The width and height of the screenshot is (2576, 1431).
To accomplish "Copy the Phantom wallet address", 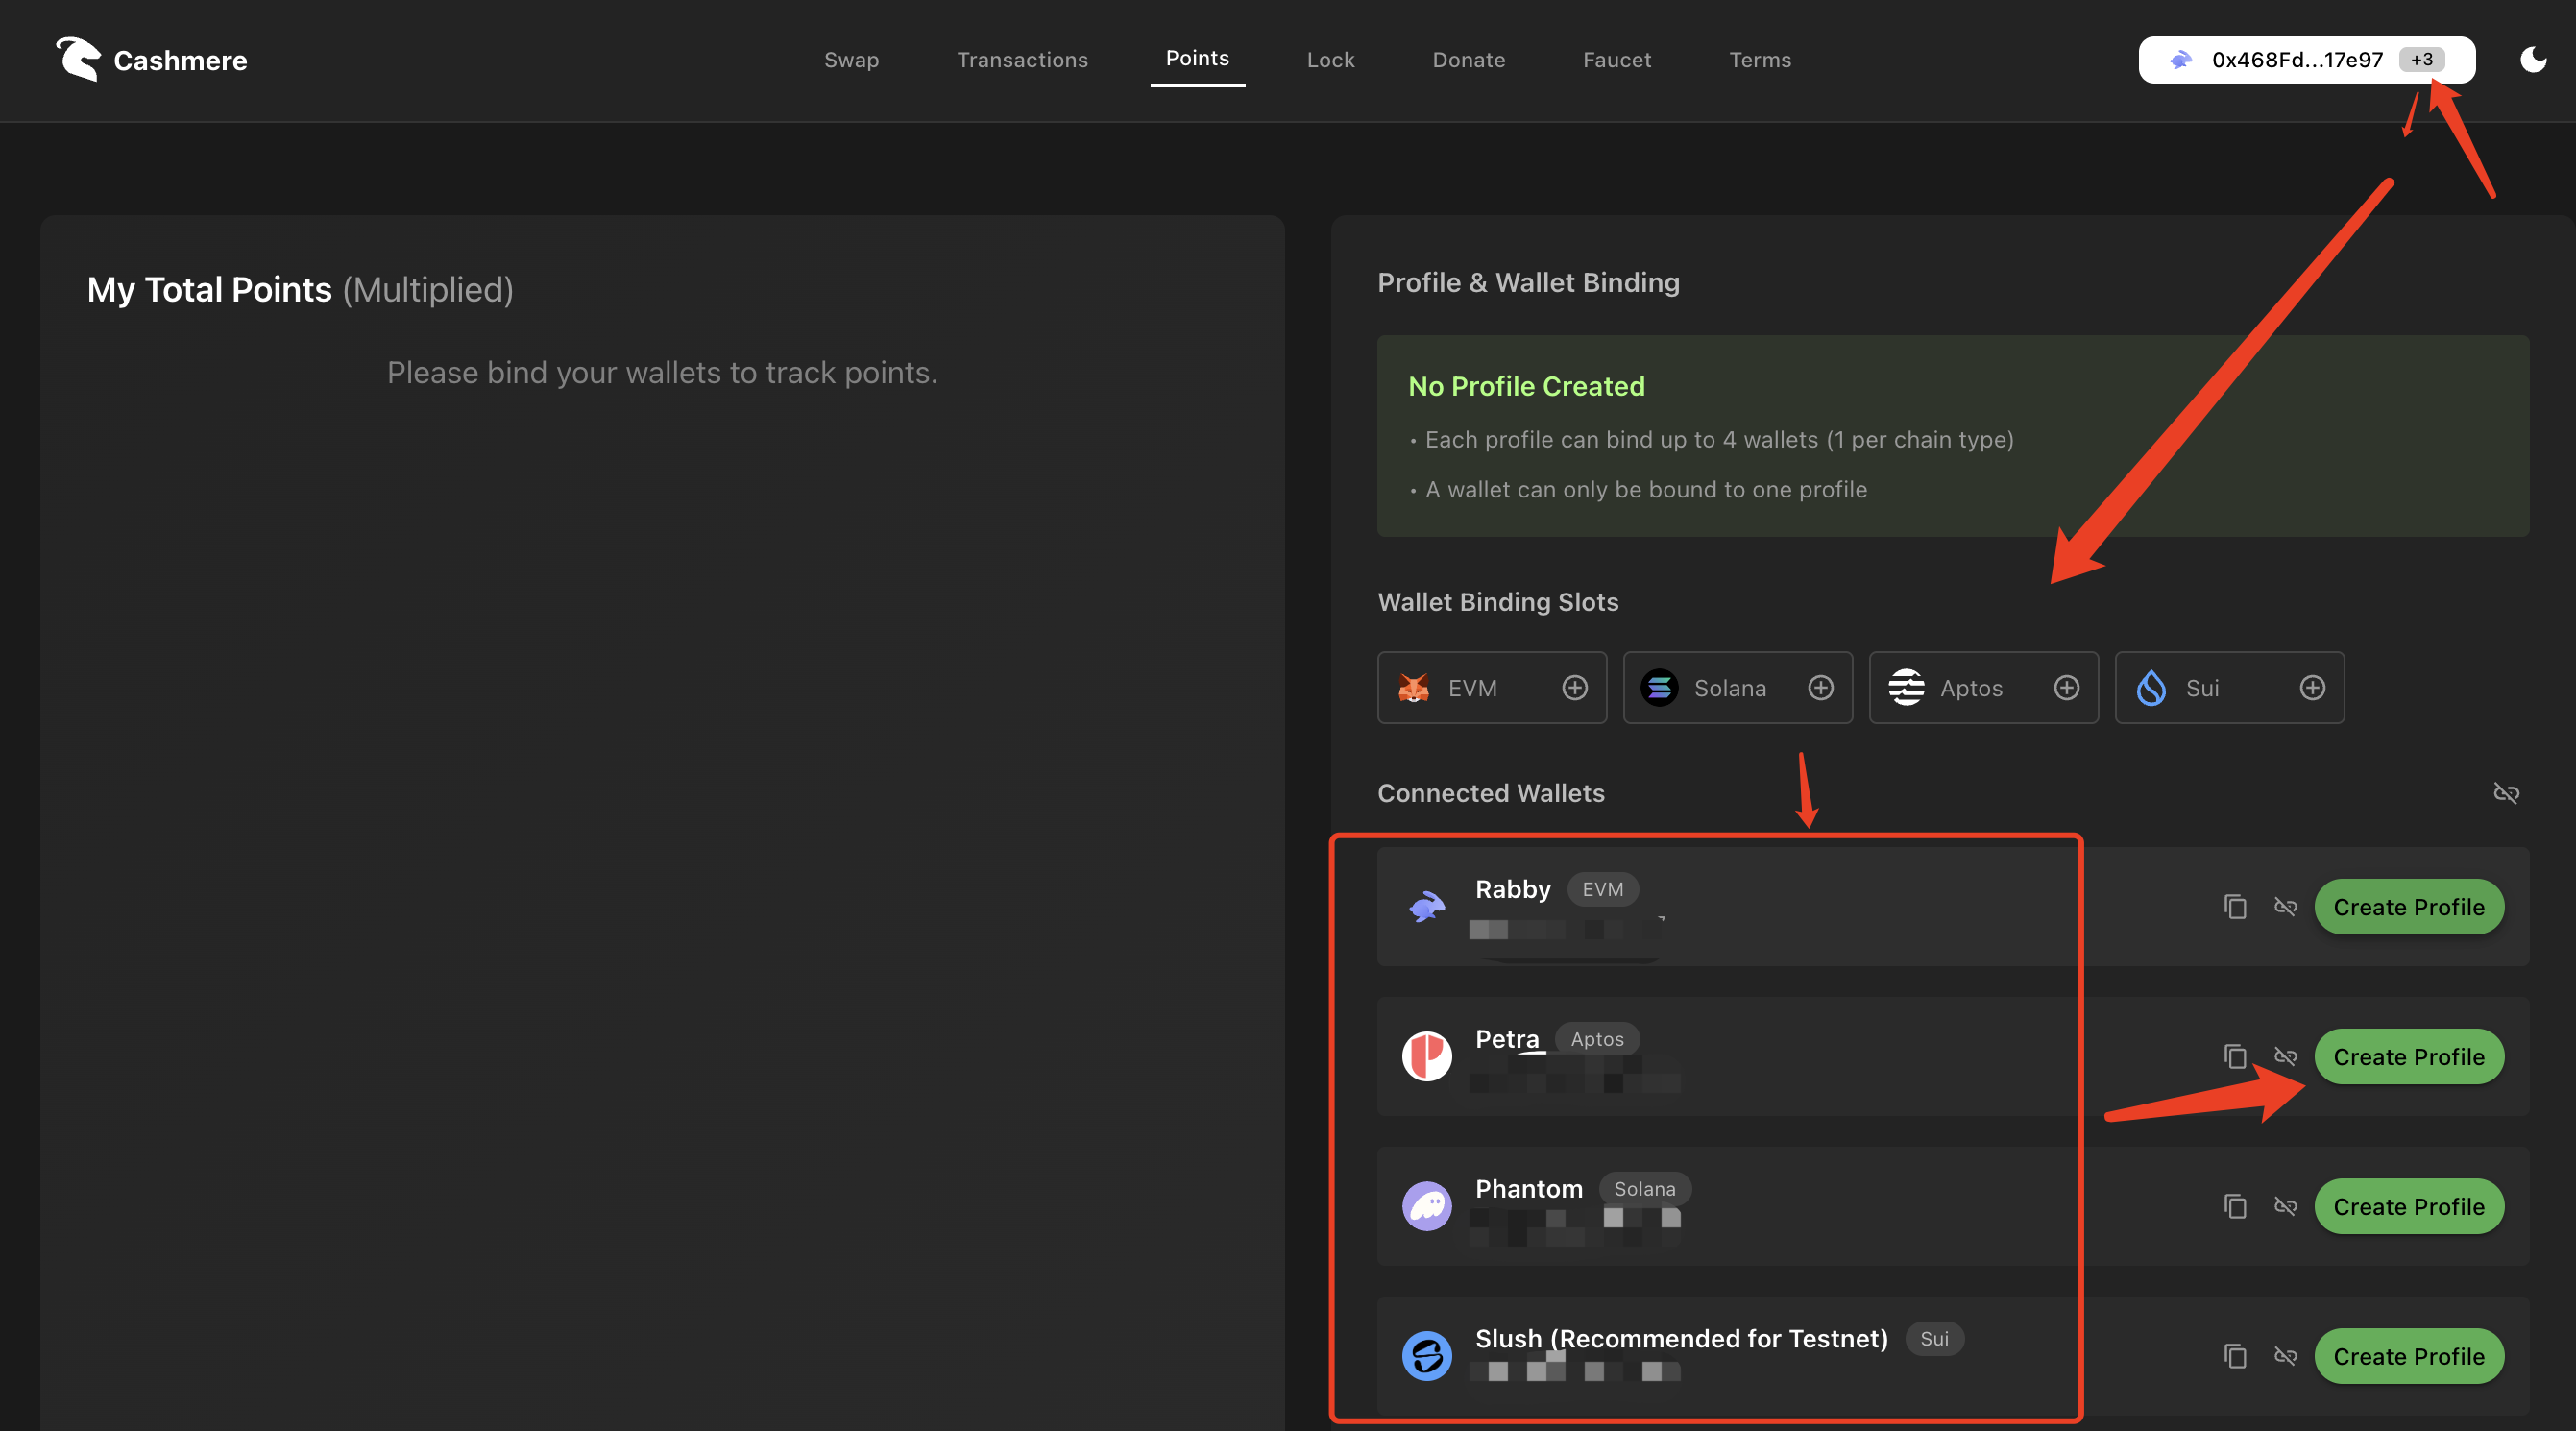I will point(2234,1207).
